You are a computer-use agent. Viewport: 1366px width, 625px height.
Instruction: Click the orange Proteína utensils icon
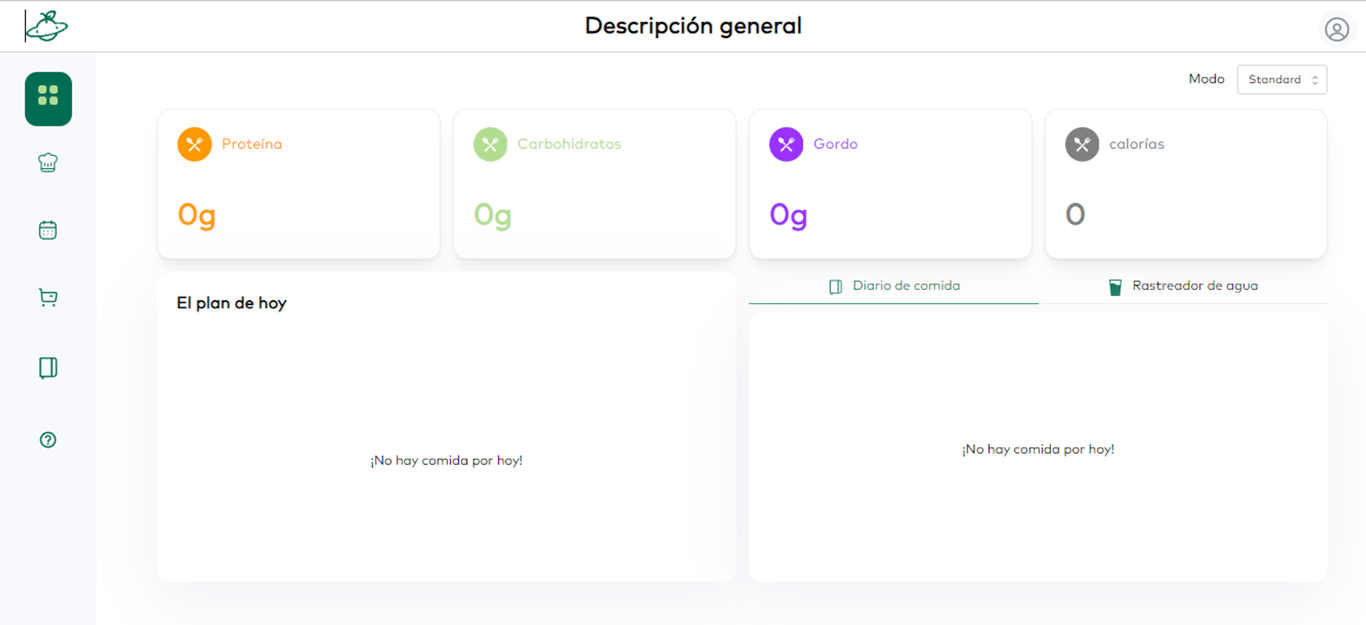(x=194, y=144)
